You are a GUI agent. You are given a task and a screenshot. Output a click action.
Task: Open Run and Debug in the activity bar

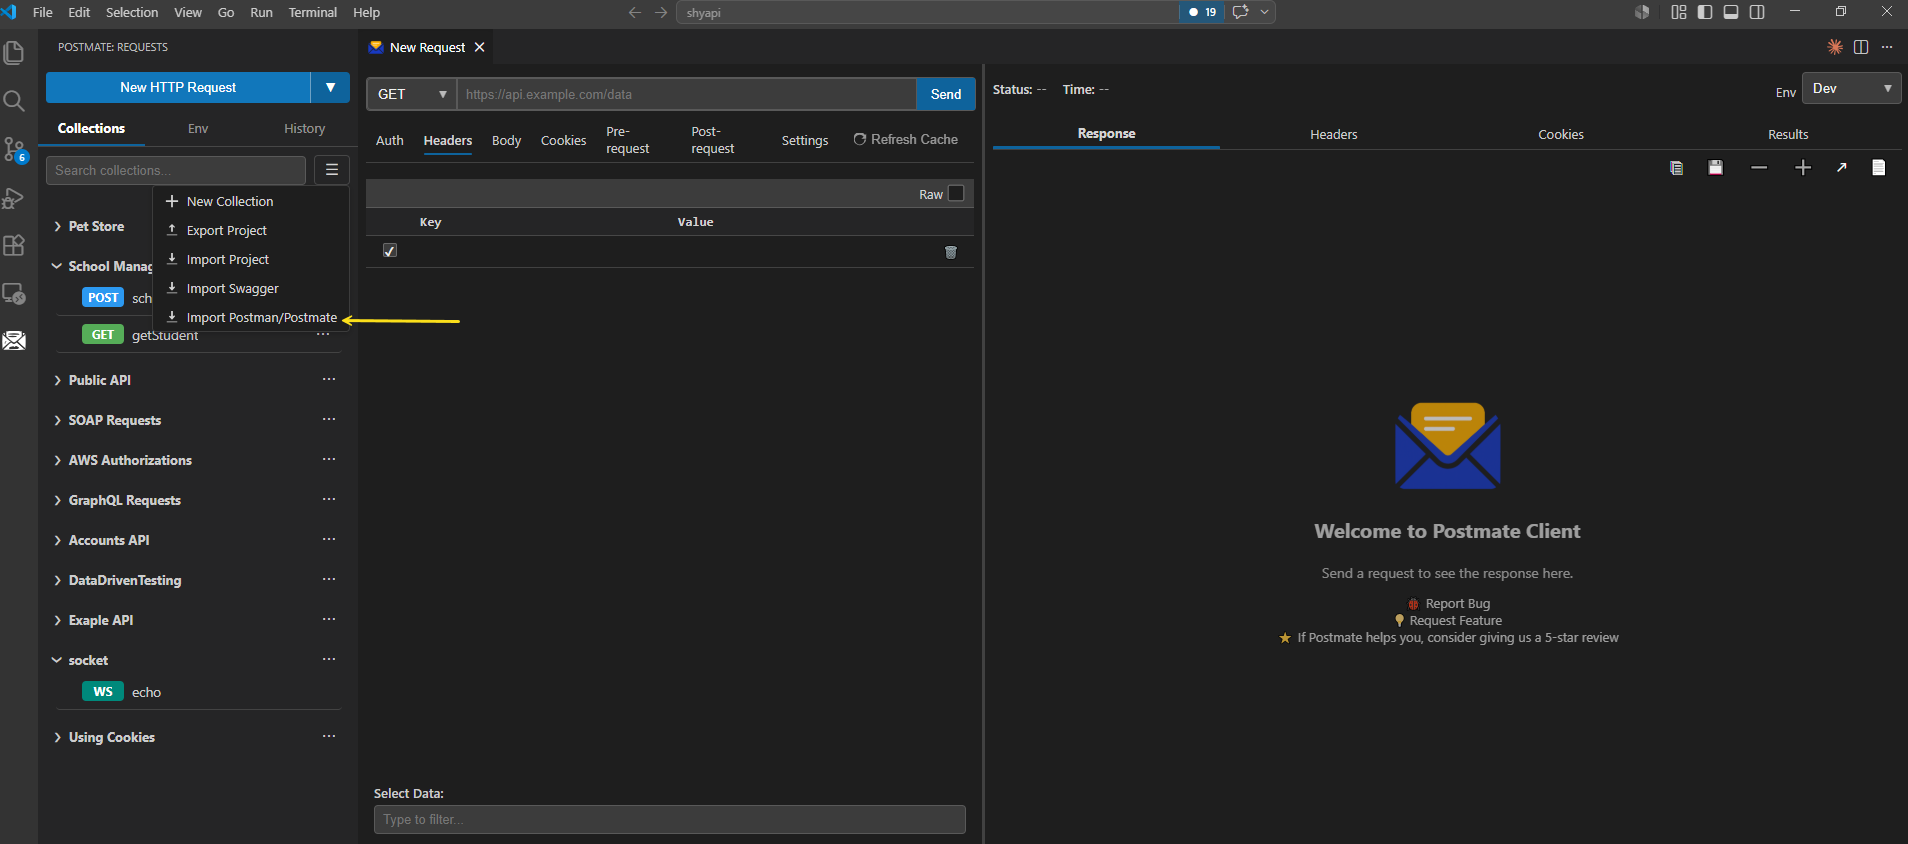14,198
